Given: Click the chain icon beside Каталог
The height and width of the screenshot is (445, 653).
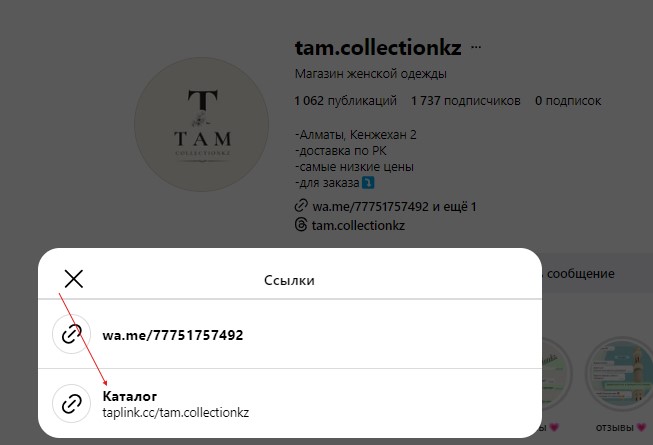Looking at the screenshot, I should (71, 403).
